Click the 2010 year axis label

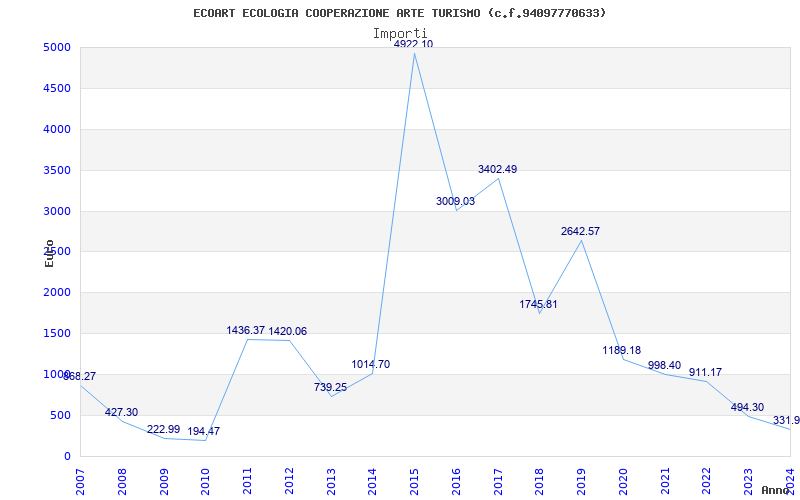click(206, 482)
